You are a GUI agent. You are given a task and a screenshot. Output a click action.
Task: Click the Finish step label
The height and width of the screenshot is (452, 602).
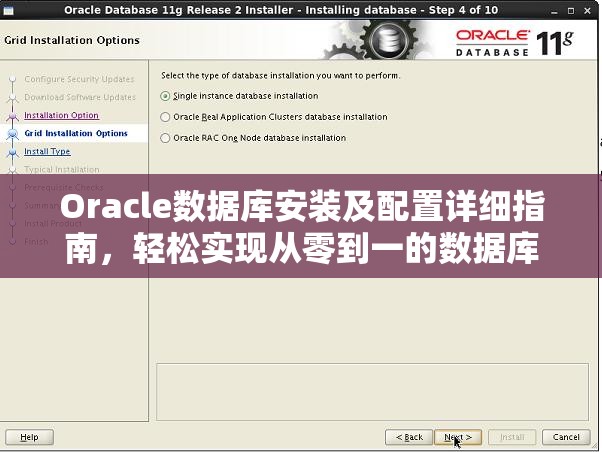click(x=36, y=242)
